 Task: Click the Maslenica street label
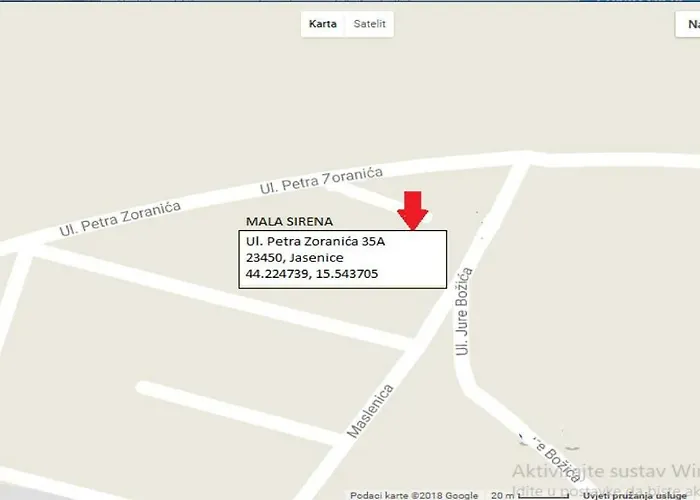(370, 411)
